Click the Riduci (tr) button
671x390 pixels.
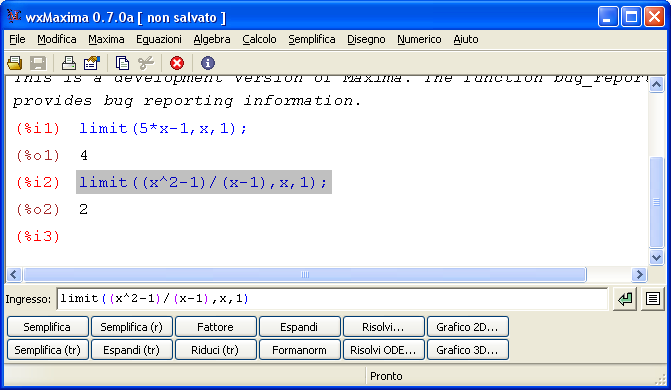click(215, 350)
